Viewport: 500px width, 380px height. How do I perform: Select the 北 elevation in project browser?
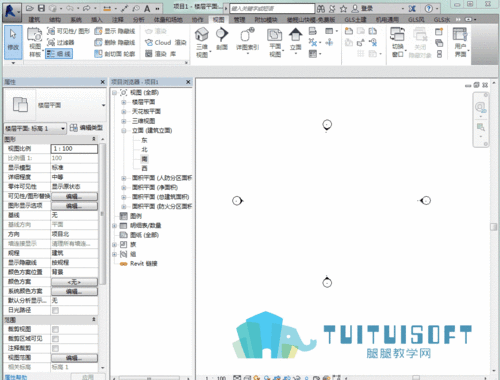[144, 149]
